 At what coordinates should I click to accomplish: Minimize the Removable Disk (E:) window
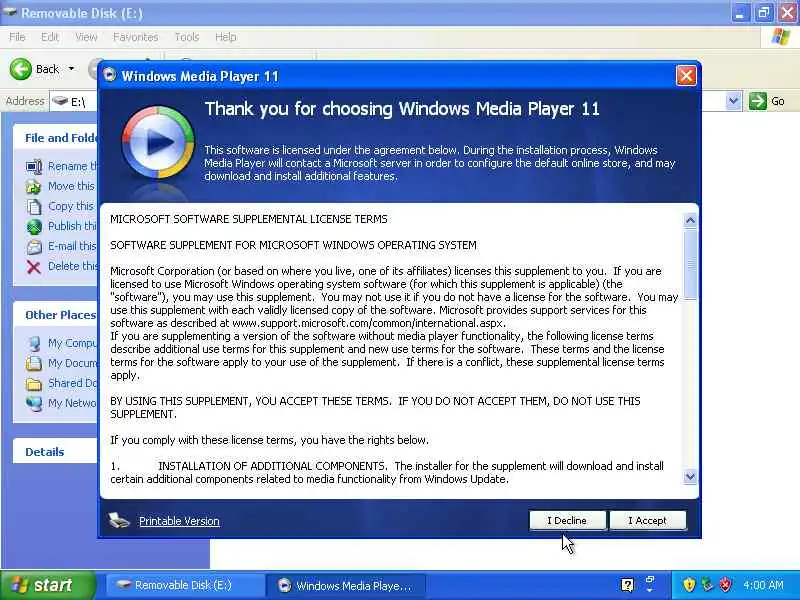[x=739, y=13]
